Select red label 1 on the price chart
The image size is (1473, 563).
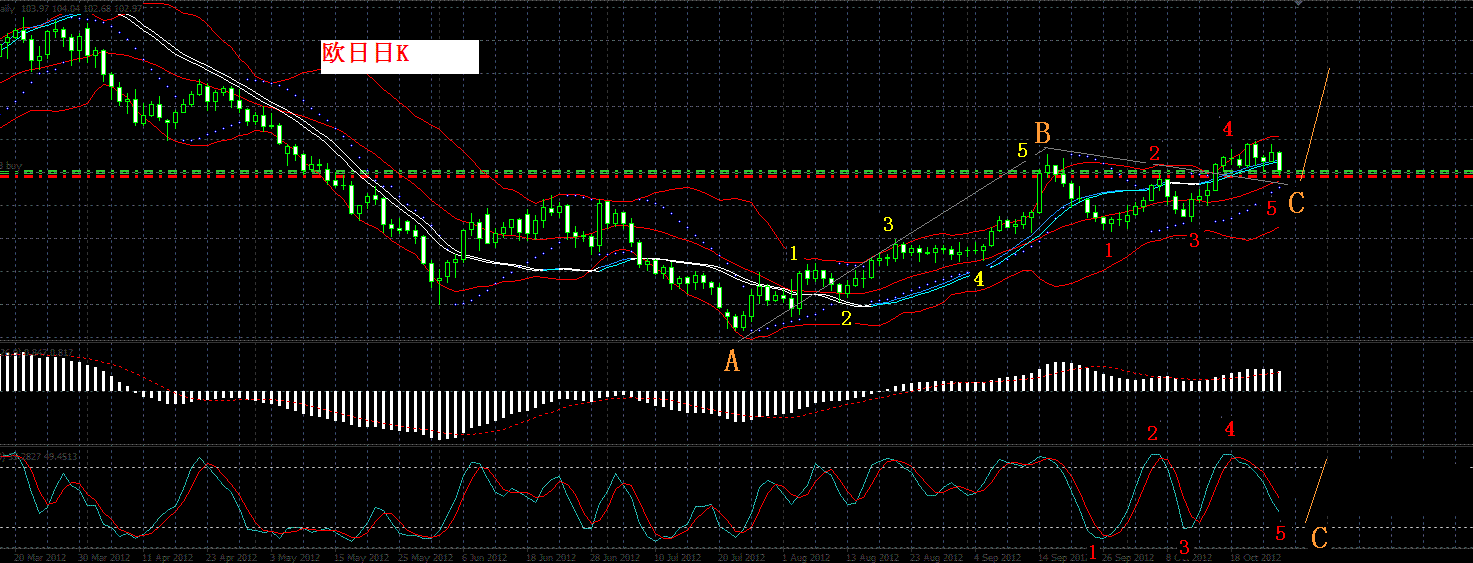1108,251
